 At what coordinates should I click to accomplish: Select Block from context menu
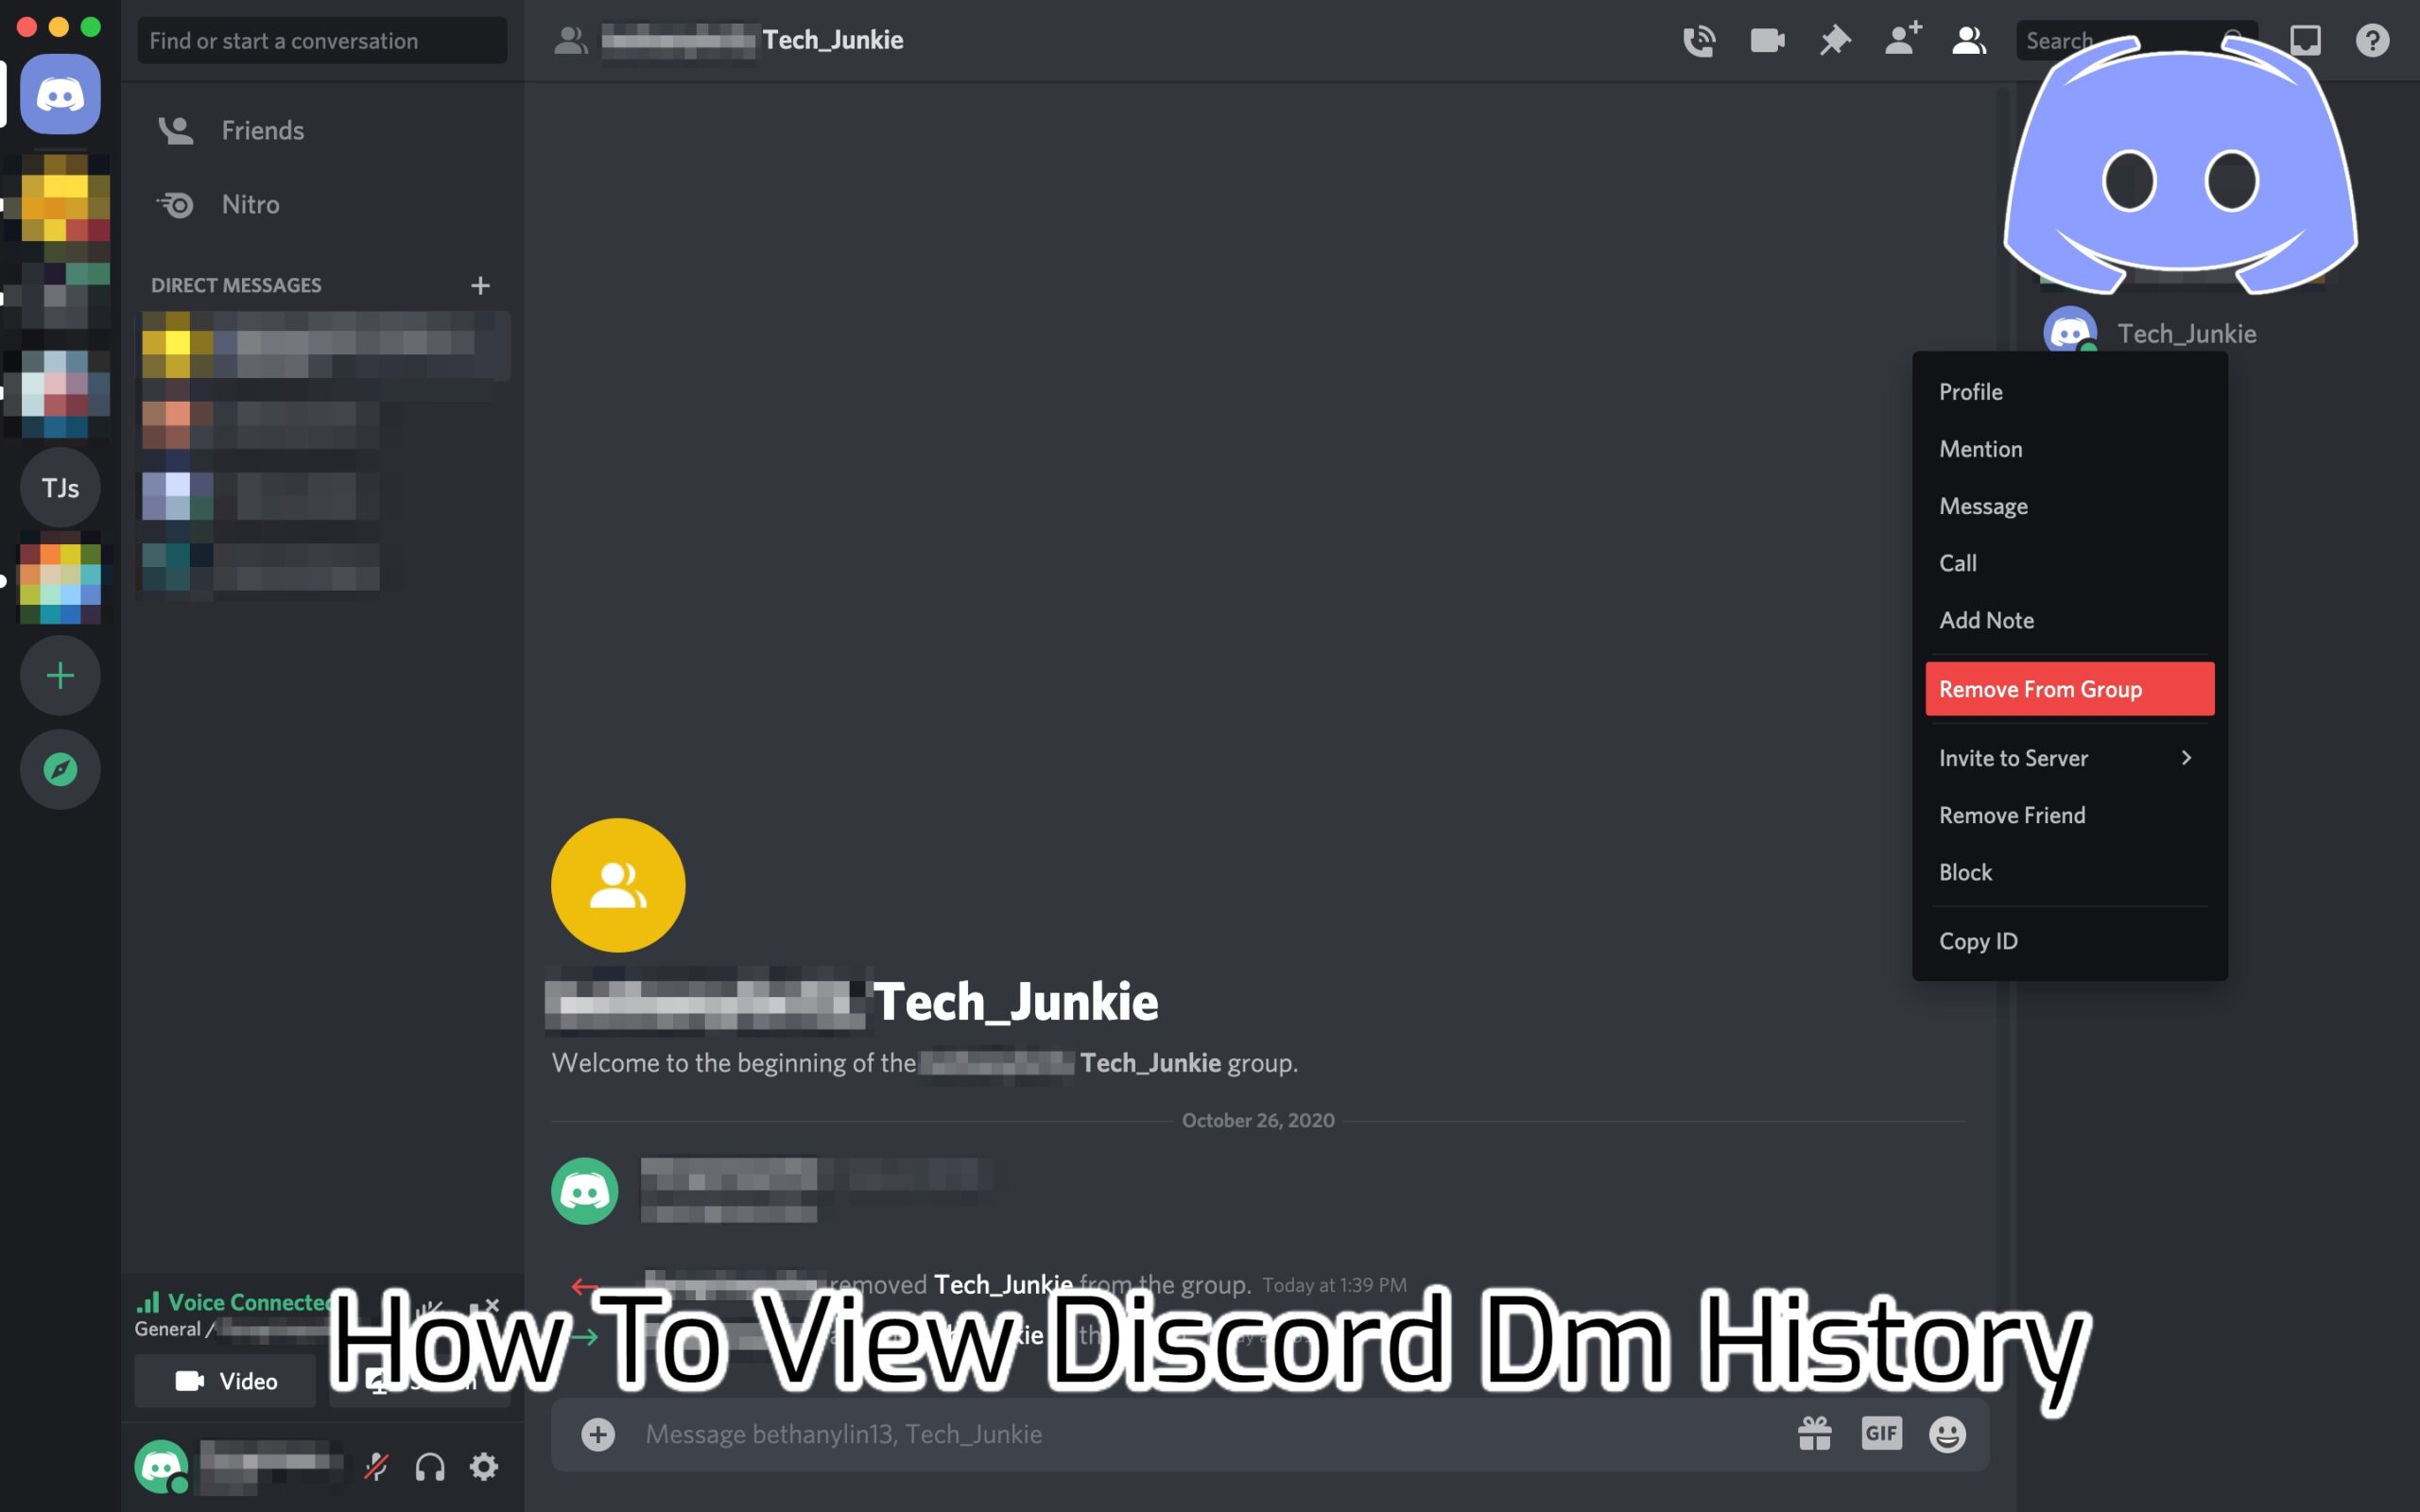point(1965,871)
